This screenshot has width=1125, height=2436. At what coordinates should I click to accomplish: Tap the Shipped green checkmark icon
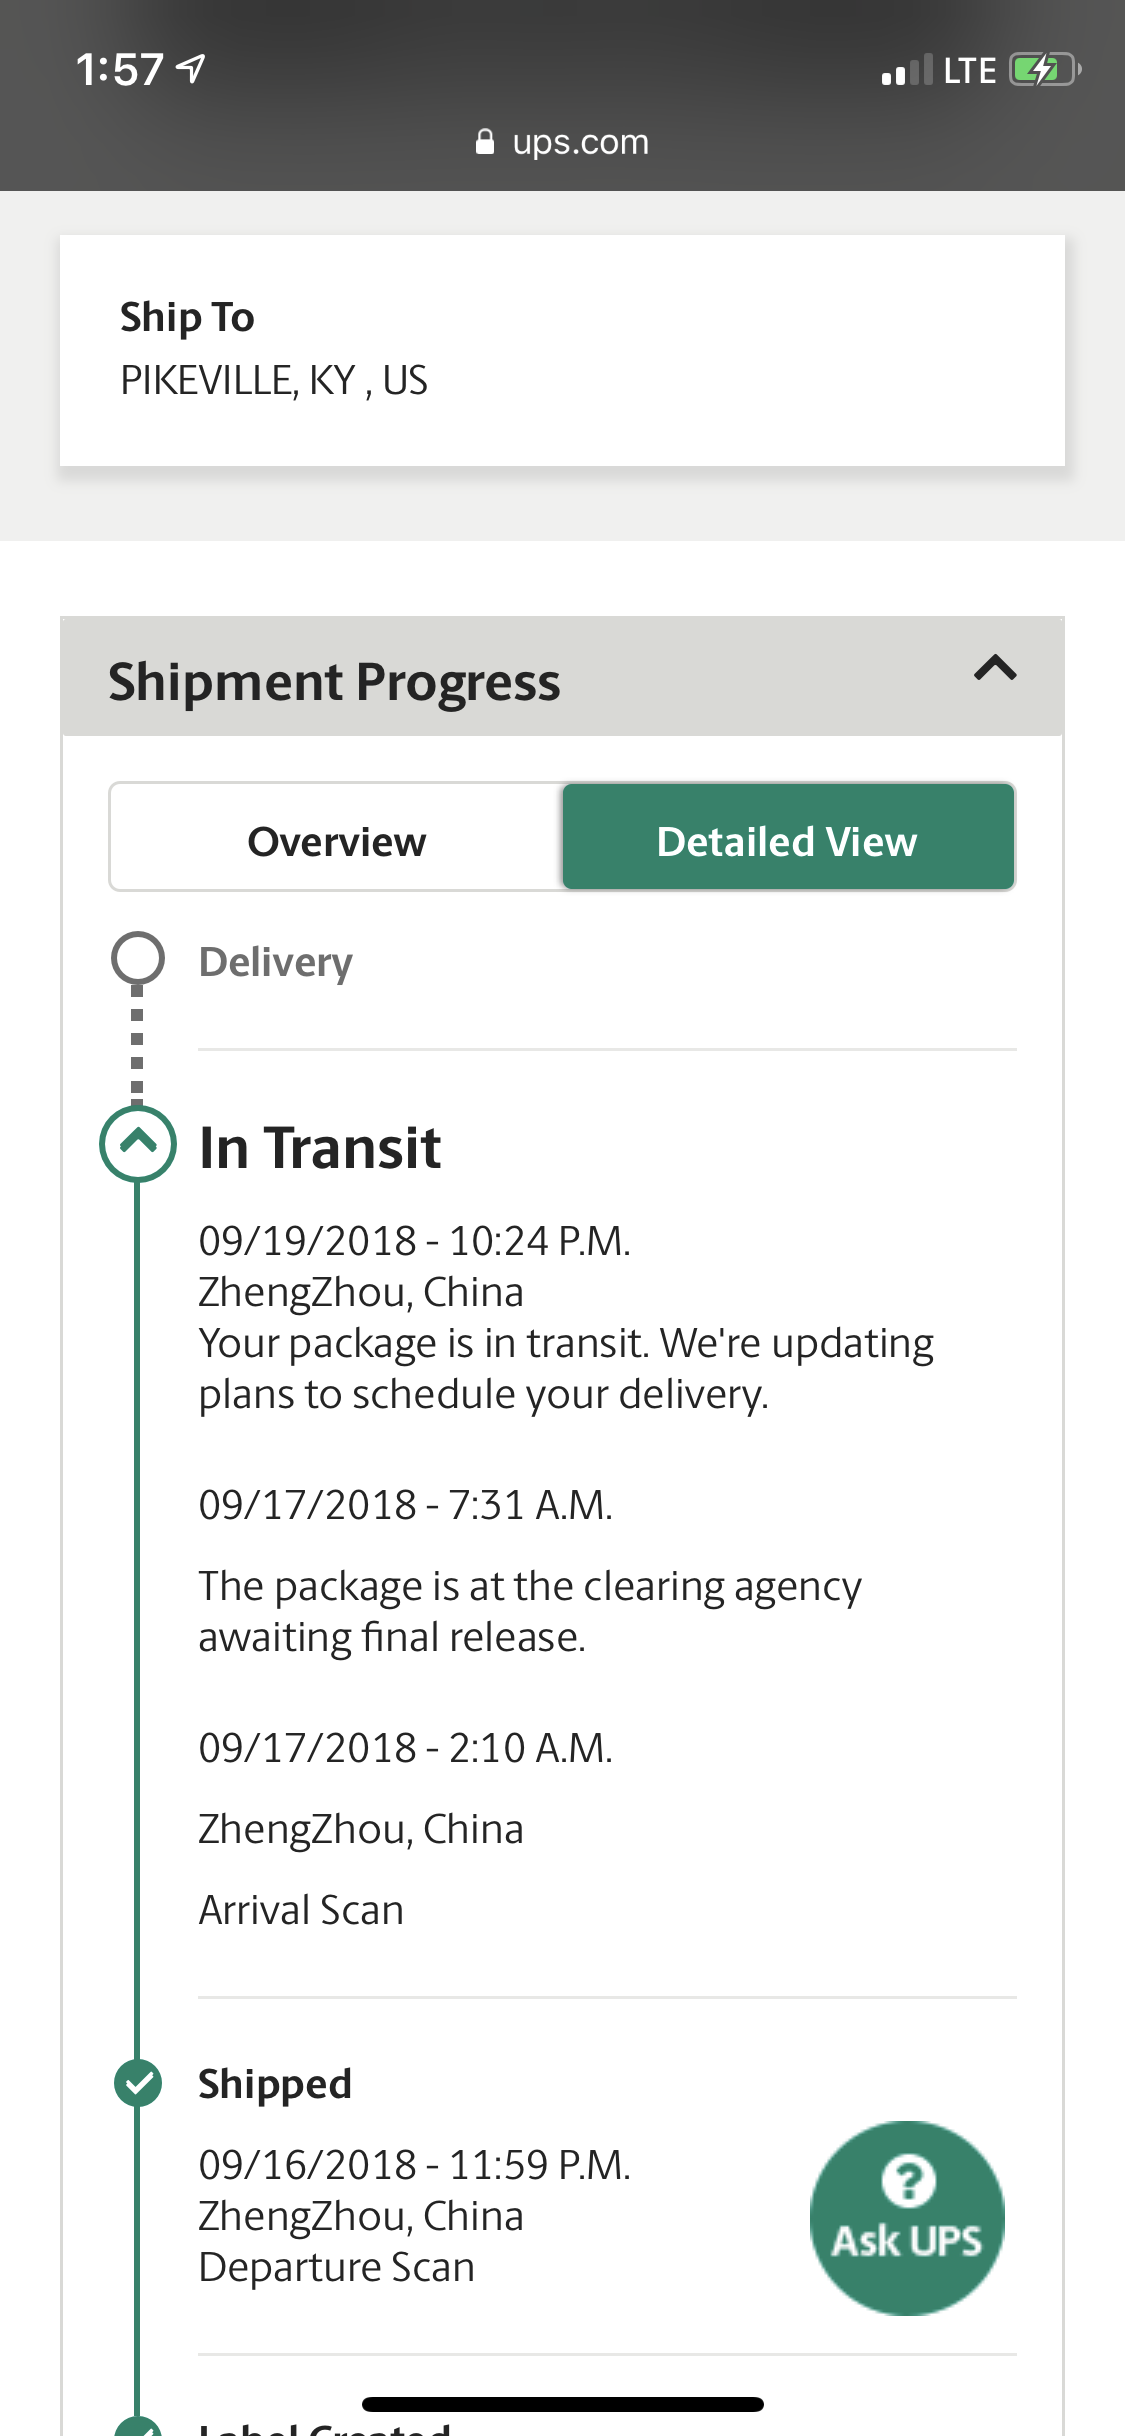(138, 2084)
